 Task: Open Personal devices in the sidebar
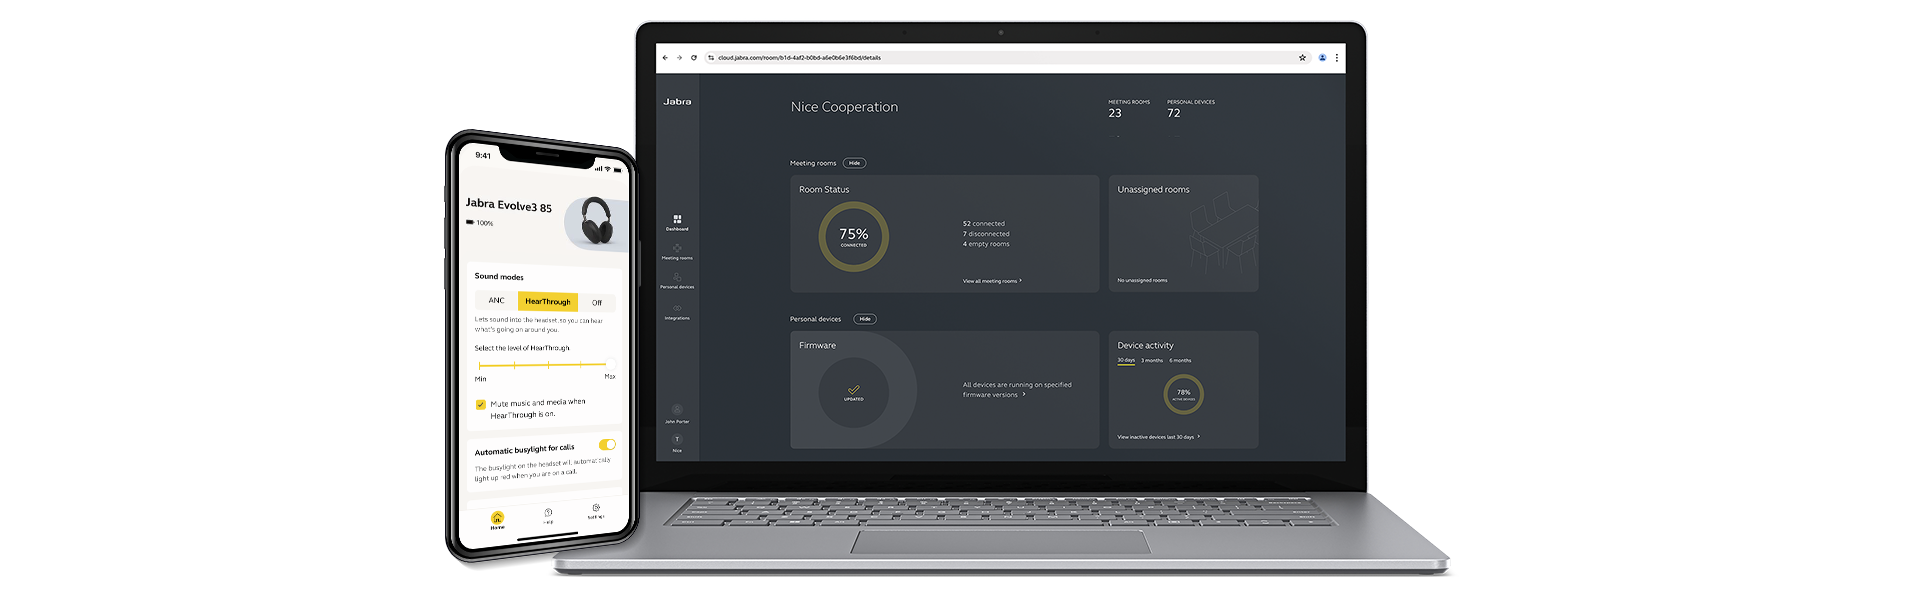click(x=677, y=281)
